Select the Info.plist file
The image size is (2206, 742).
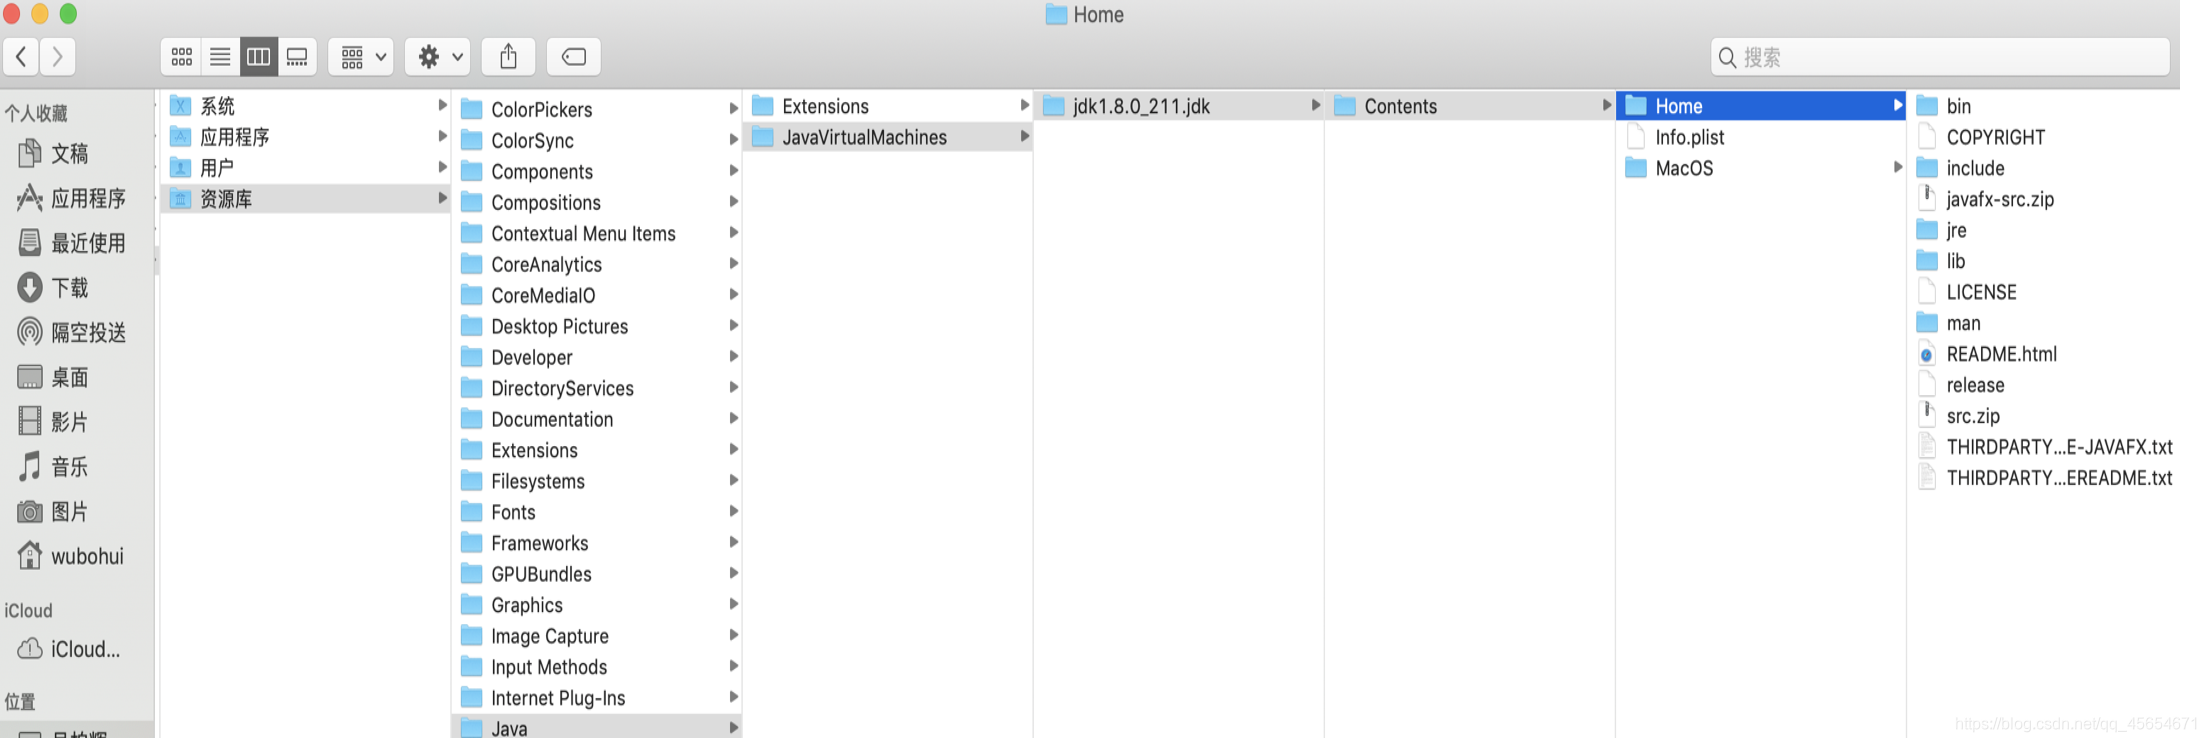1761,137
